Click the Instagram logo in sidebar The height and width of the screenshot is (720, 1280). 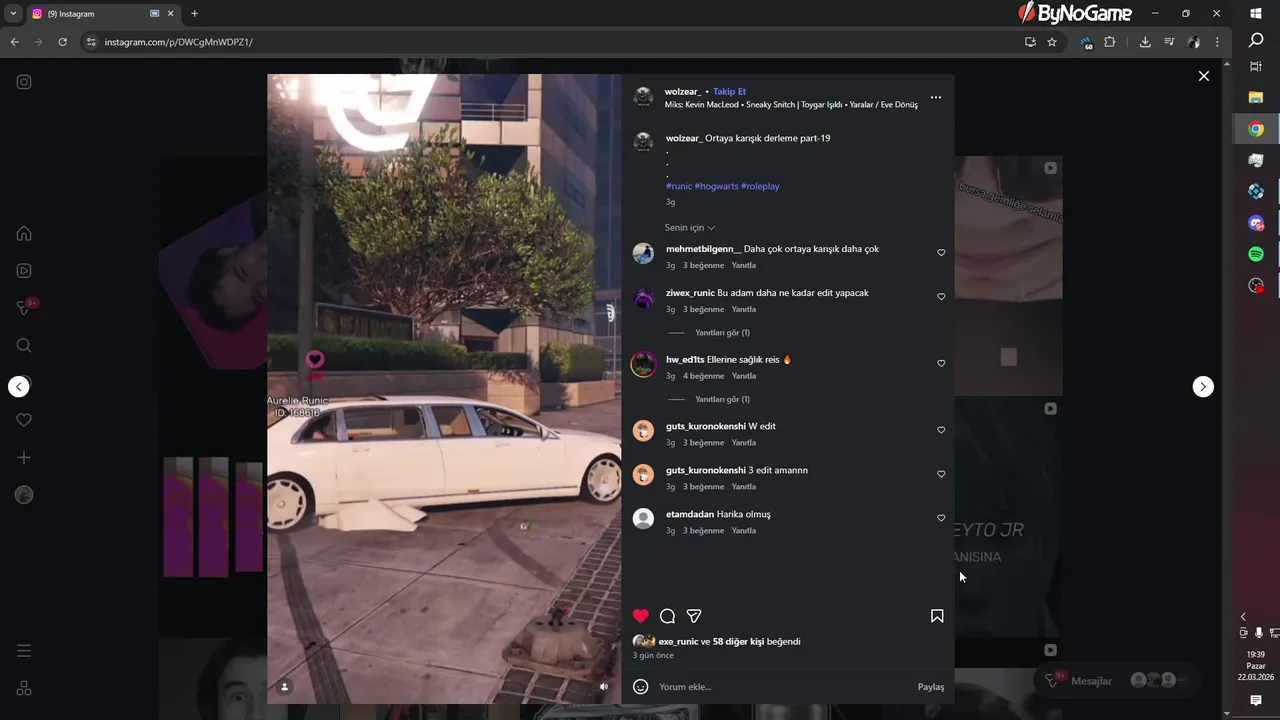coord(24,82)
